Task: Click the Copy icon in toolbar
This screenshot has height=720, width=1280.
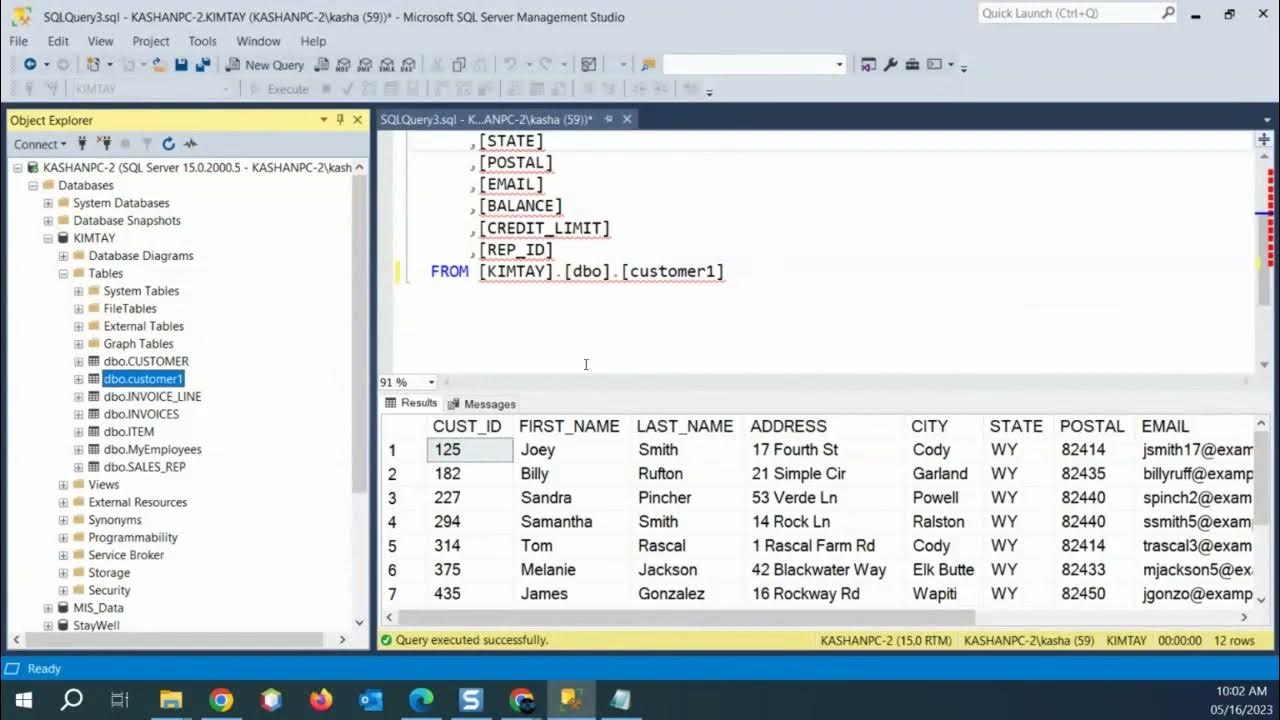Action: point(459,65)
